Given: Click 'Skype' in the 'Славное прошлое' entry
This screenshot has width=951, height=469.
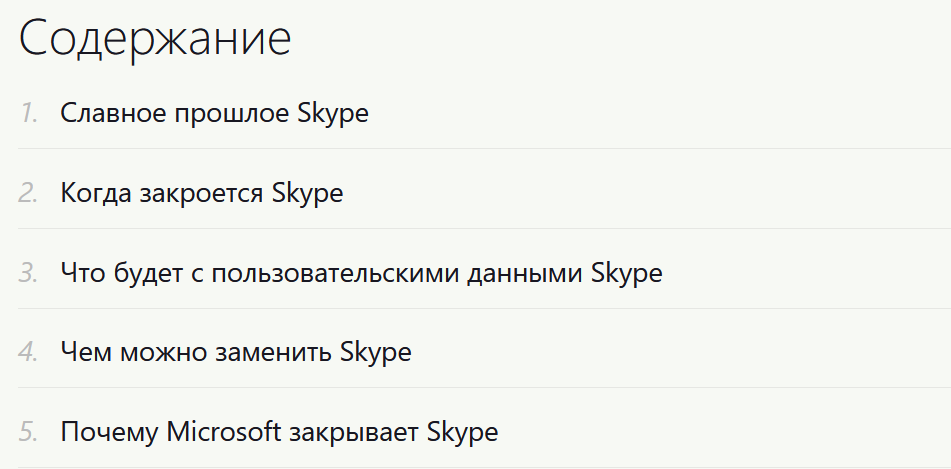Looking at the screenshot, I should coord(333,114).
